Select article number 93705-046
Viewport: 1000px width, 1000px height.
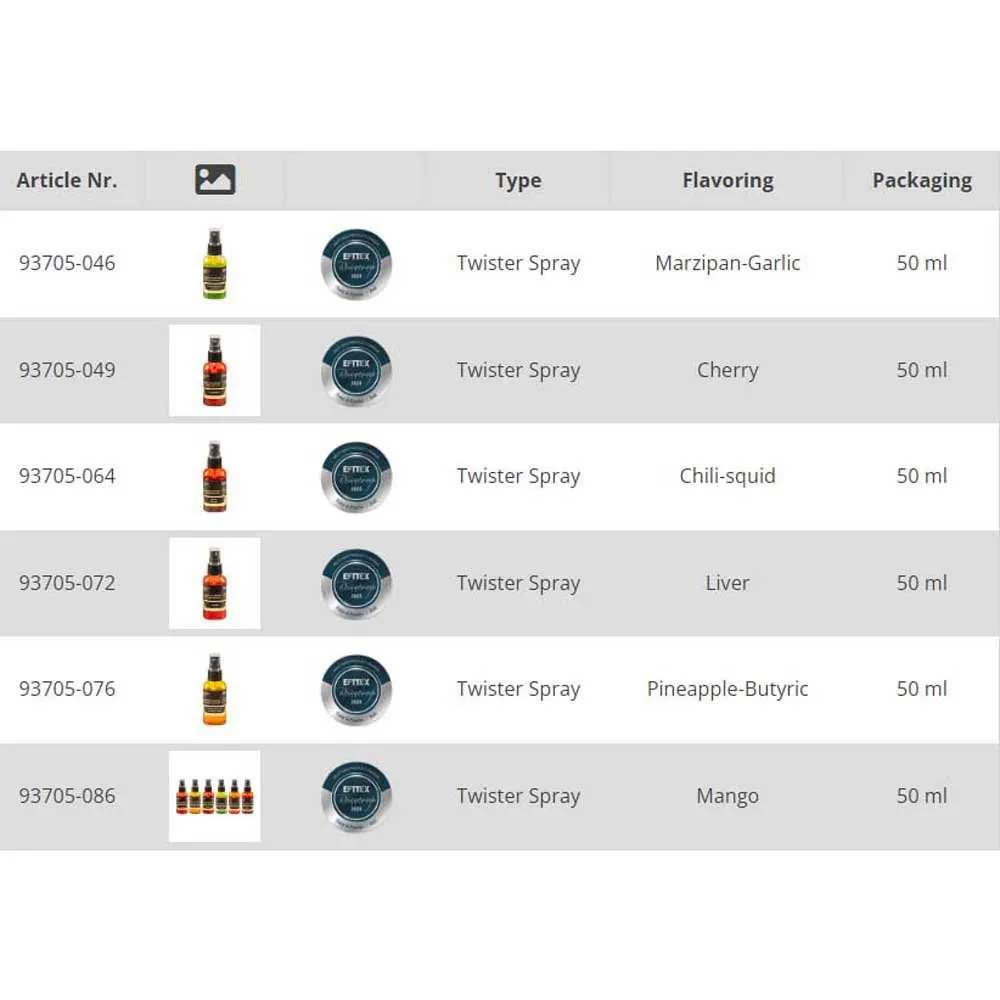67,264
